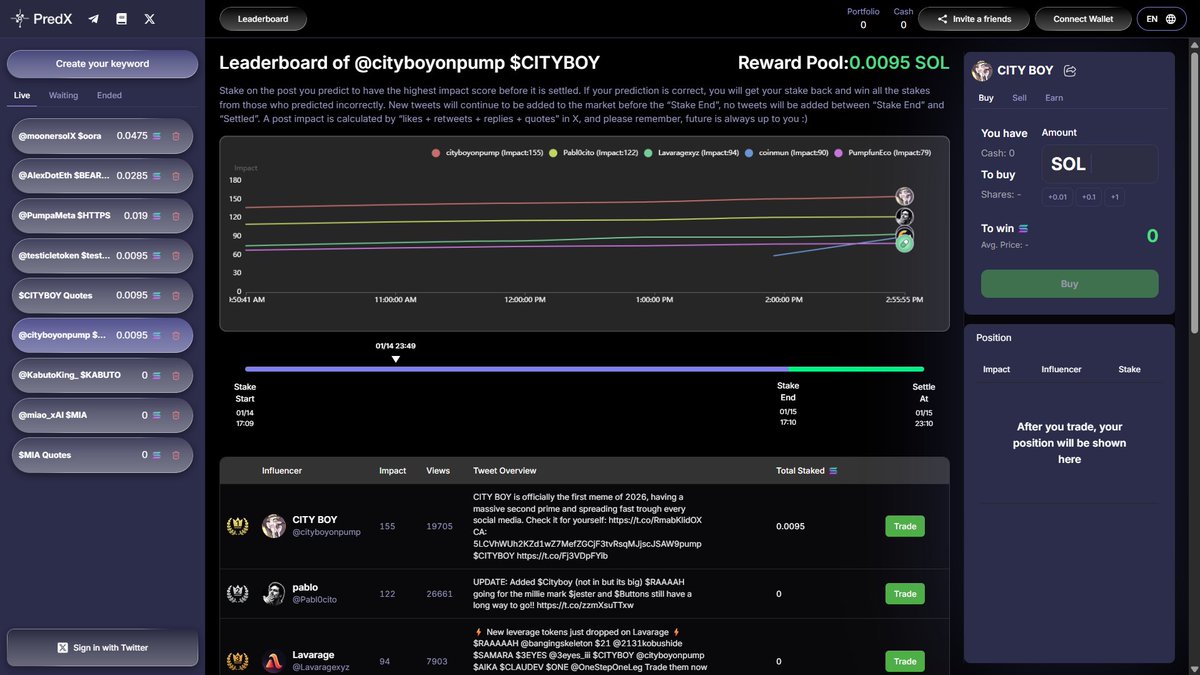Select the Sell tab in trade panel
Screen dimensions: 1200x675
pyautogui.click(x=1019, y=98)
